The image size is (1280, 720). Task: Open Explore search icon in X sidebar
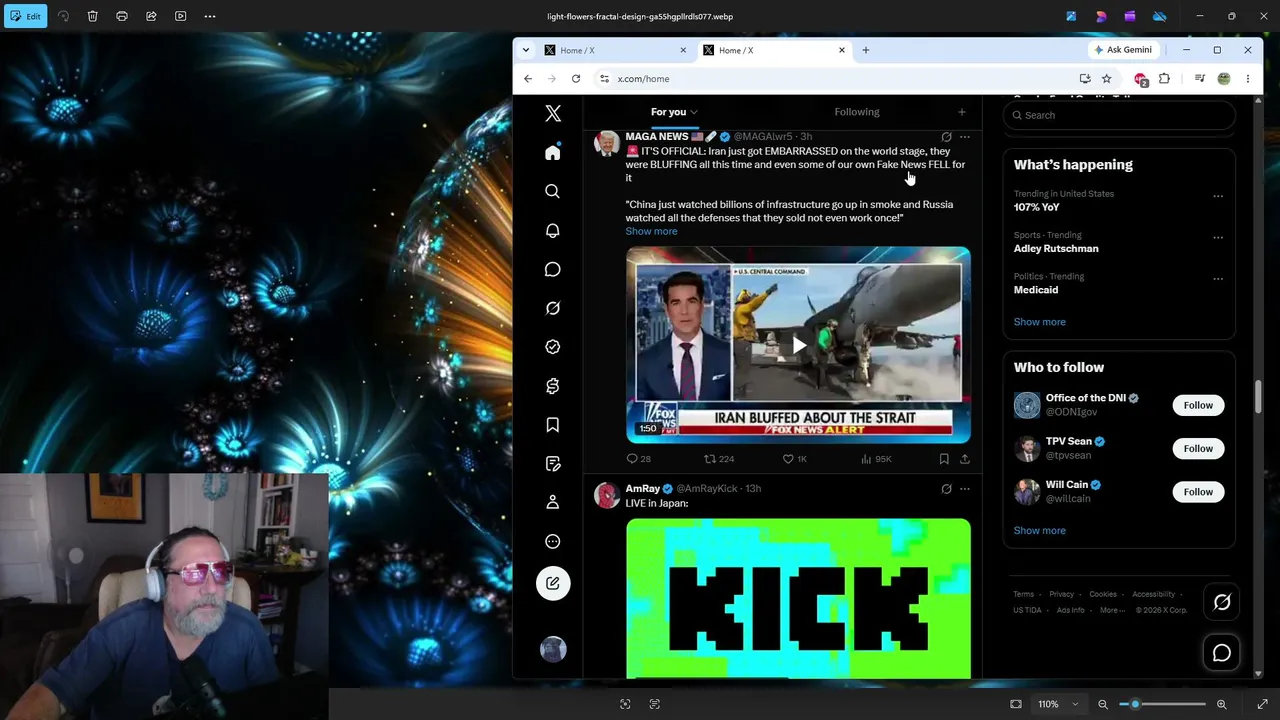(553, 191)
